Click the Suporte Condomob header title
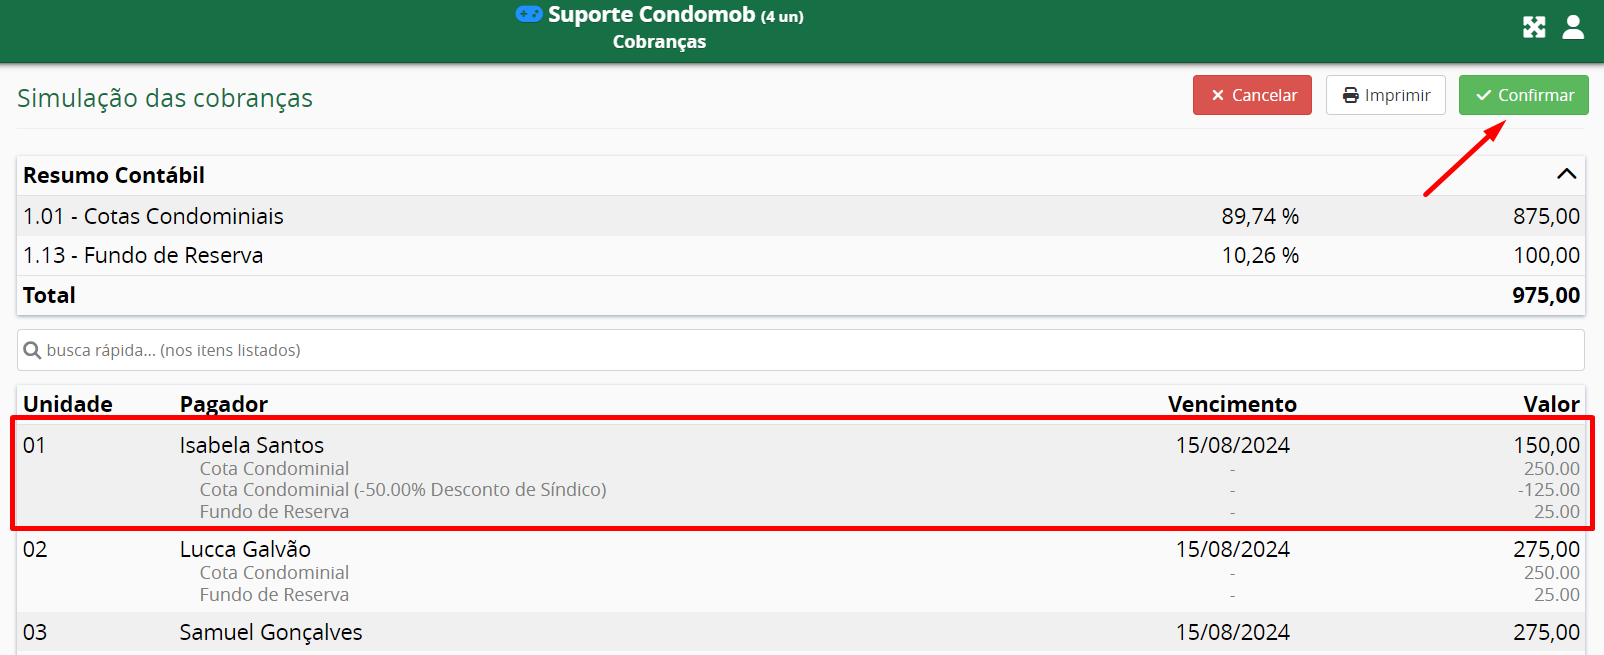 tap(652, 14)
